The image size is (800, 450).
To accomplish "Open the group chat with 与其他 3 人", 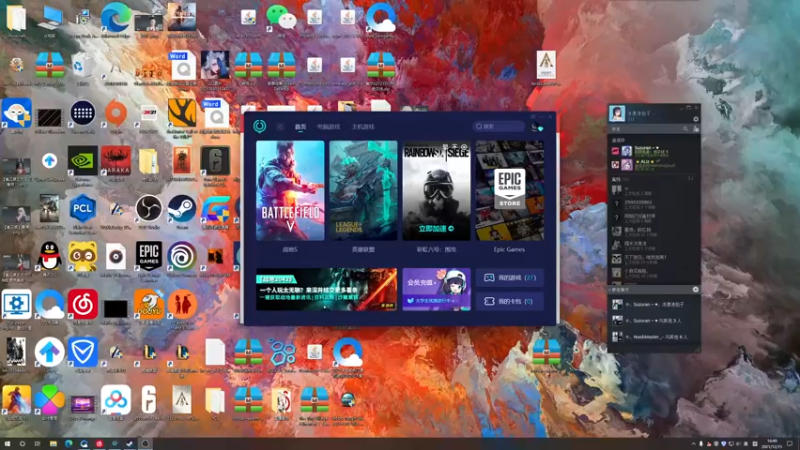I will click(x=654, y=320).
